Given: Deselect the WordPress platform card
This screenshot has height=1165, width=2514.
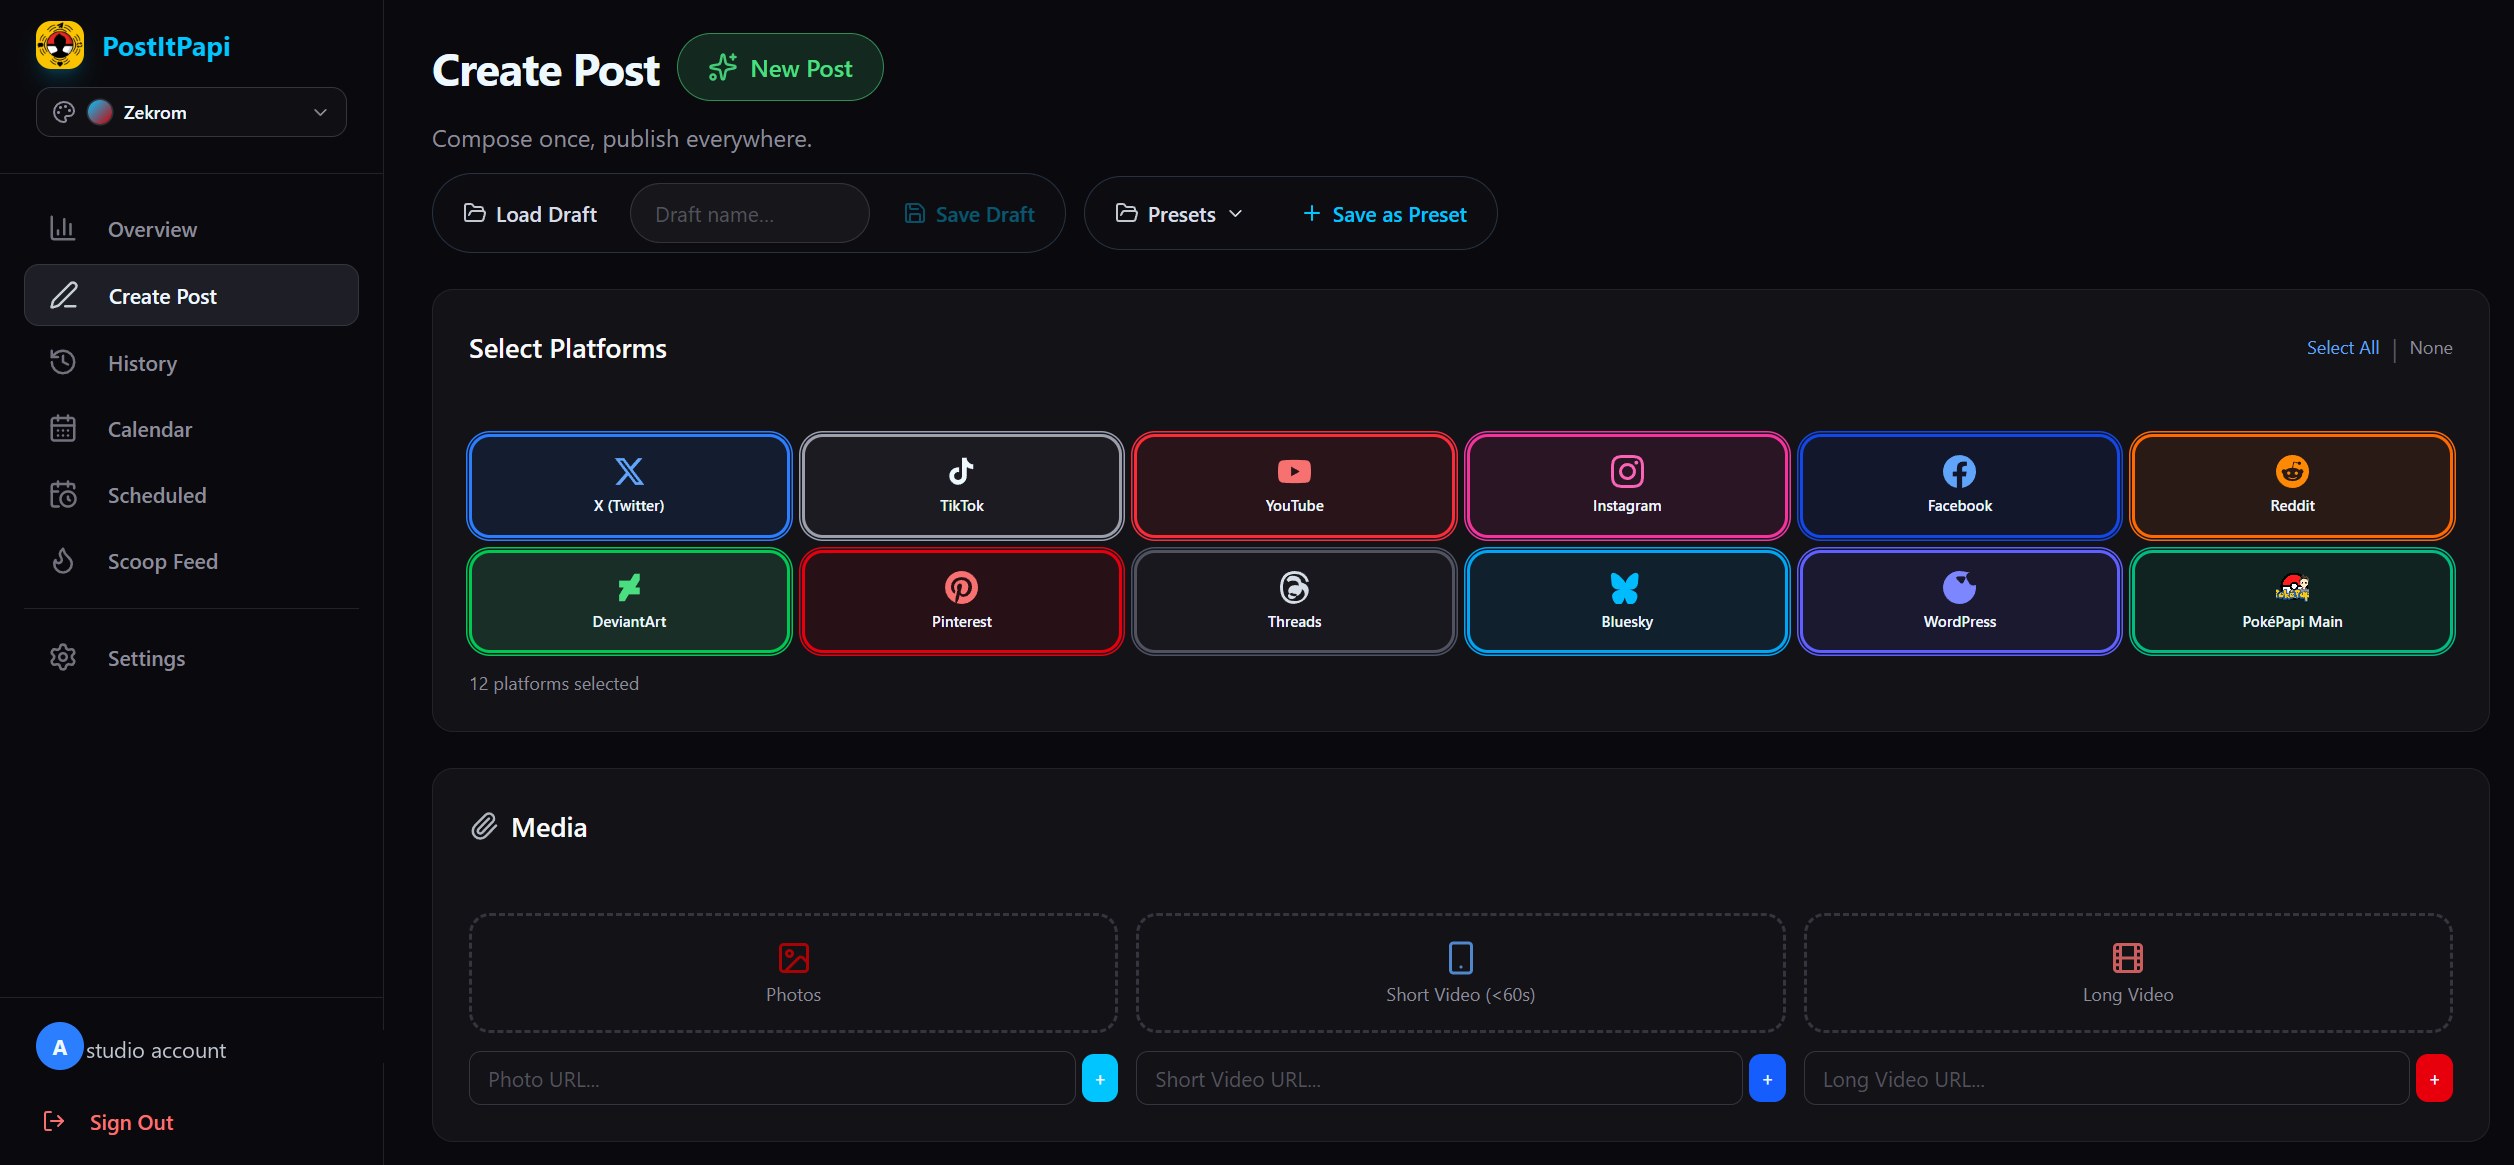Looking at the screenshot, I should (x=1960, y=602).
